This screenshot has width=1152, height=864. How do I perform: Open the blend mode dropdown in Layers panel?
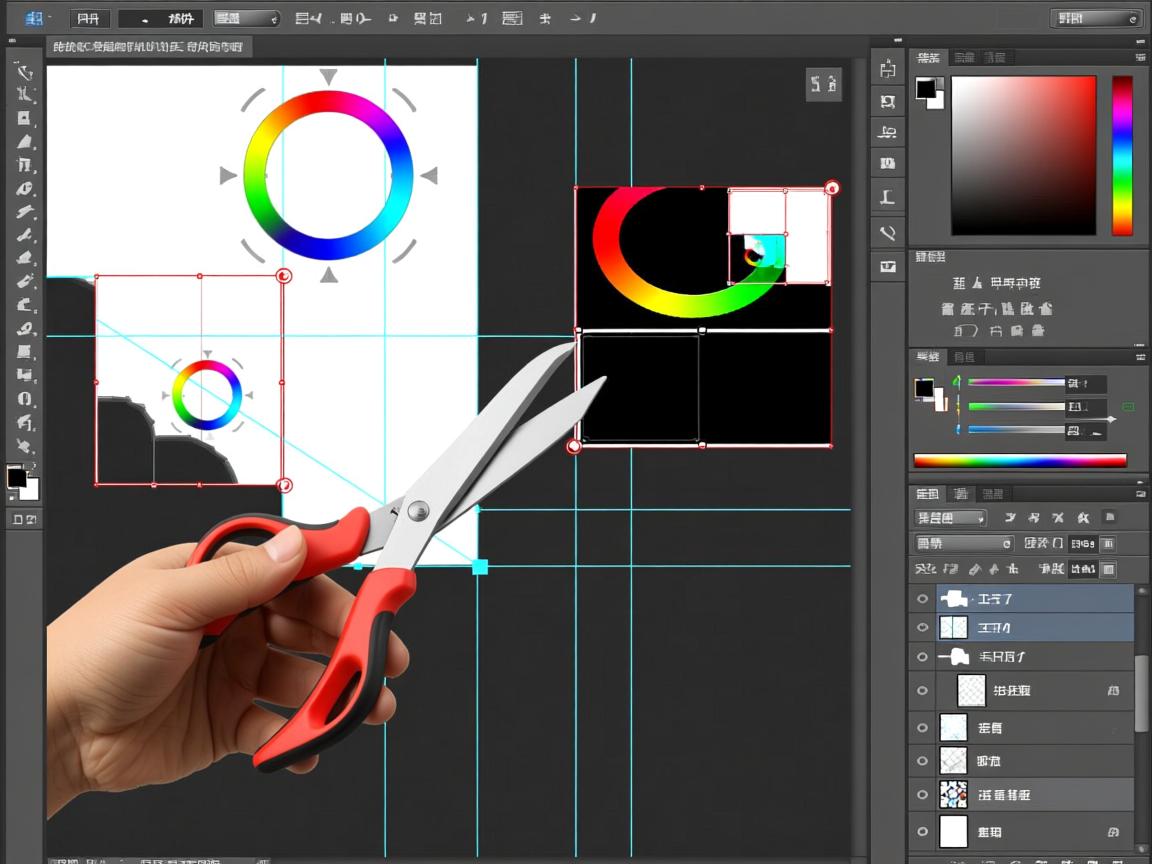click(964, 544)
